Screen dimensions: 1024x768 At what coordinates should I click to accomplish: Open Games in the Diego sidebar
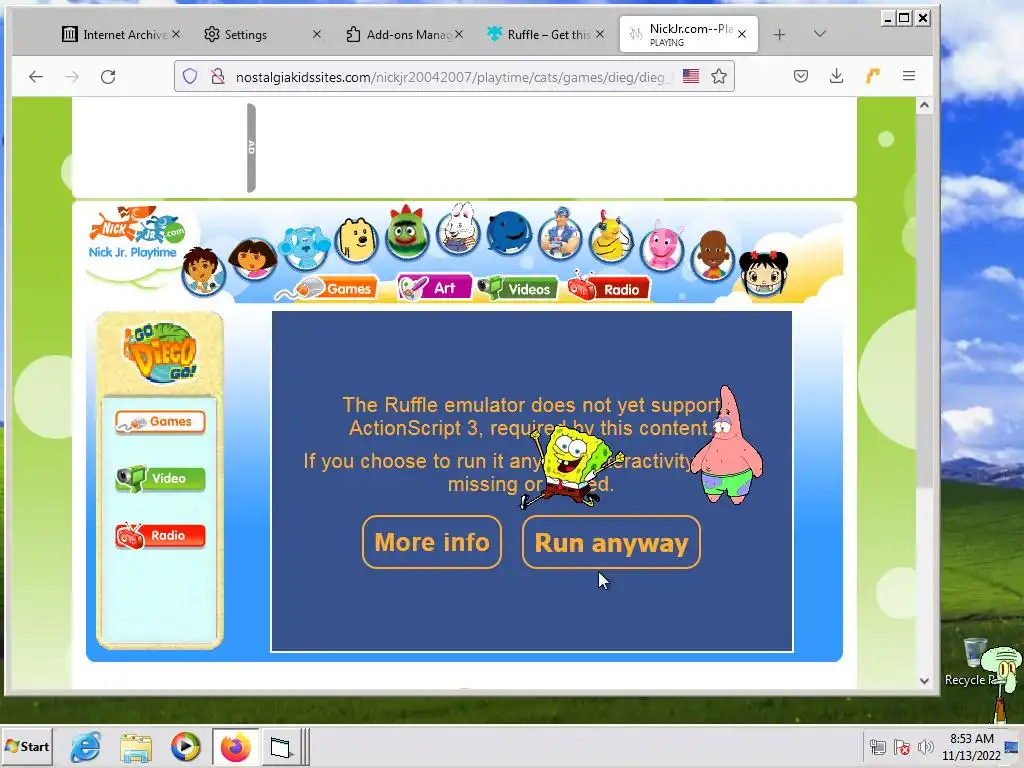(160, 422)
